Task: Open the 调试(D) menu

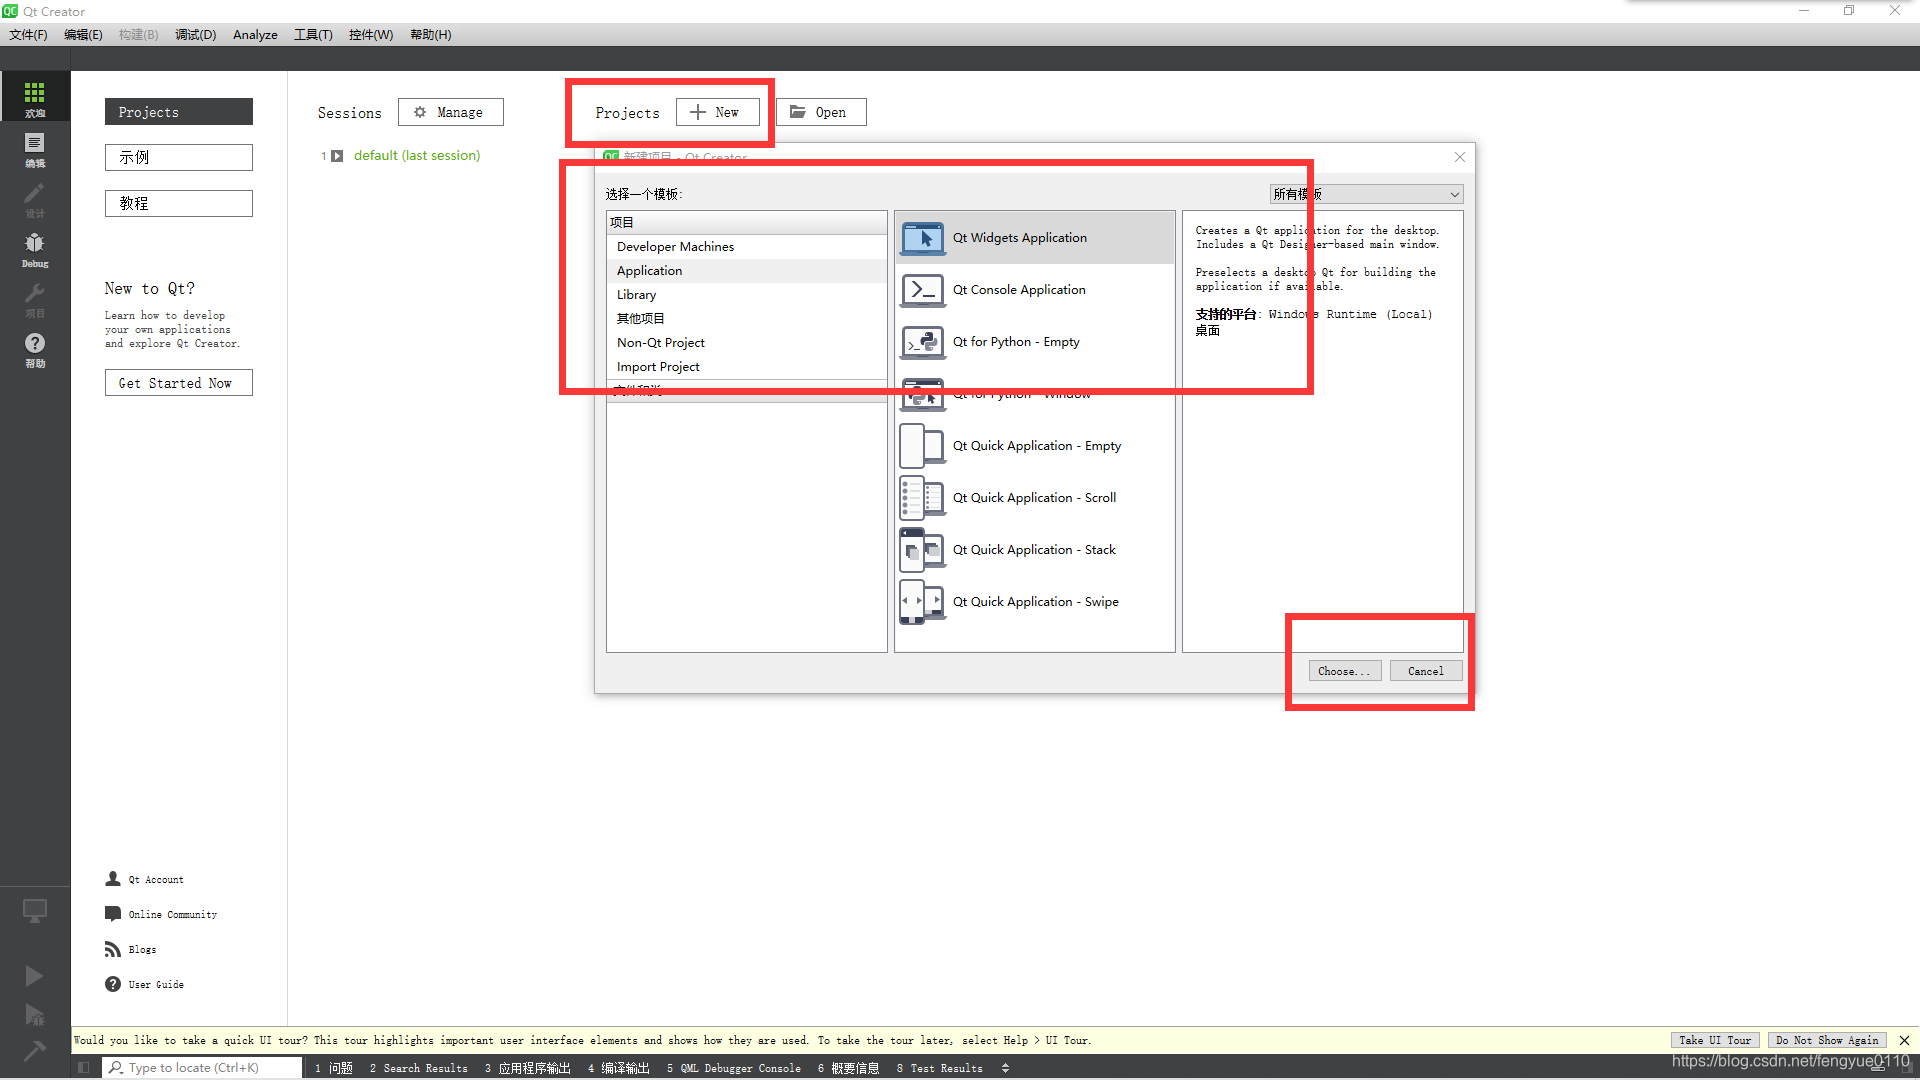Action: 195,35
